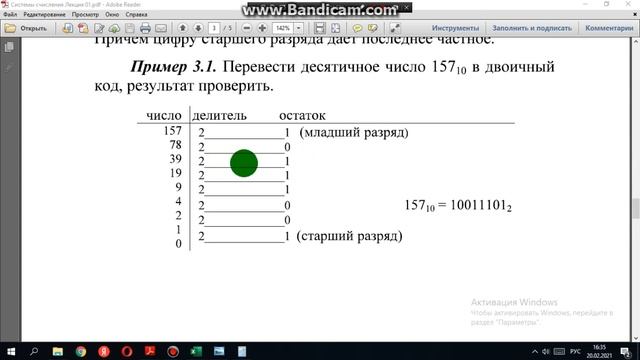Open File Explorer from taskbar
640x360 pixels.
pos(58,351)
